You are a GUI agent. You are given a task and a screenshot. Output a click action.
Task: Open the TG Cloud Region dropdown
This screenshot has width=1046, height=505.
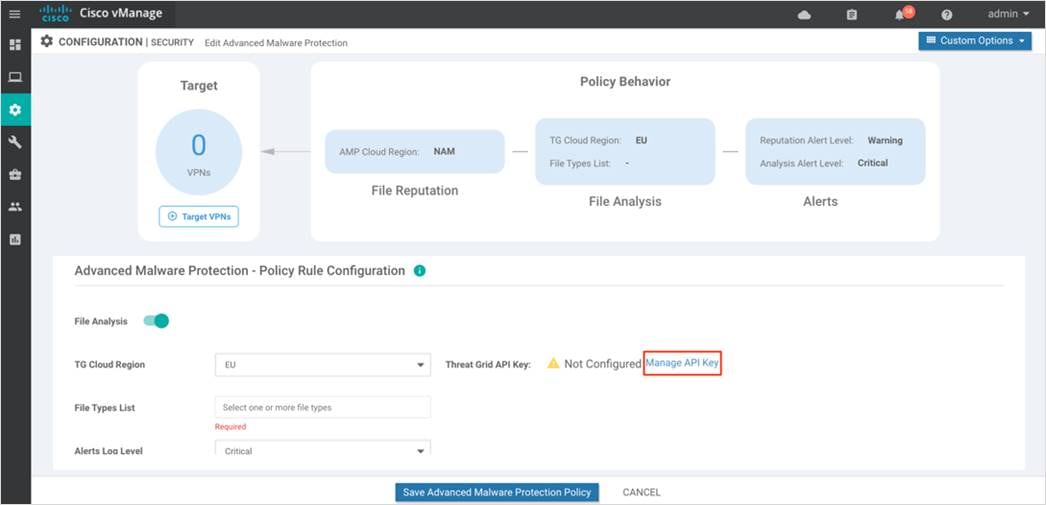[x=323, y=365]
